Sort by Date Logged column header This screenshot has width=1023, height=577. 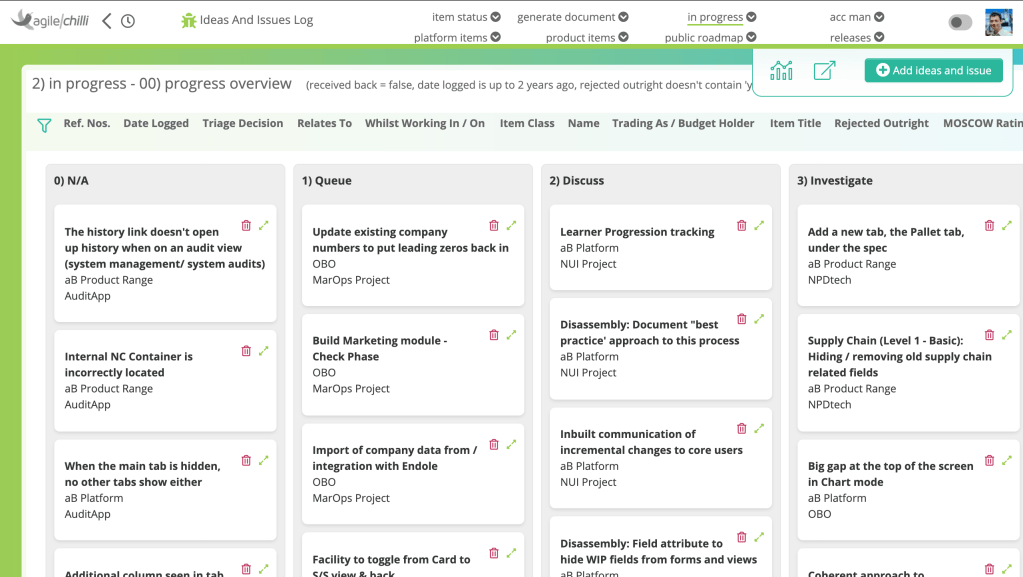tap(156, 124)
